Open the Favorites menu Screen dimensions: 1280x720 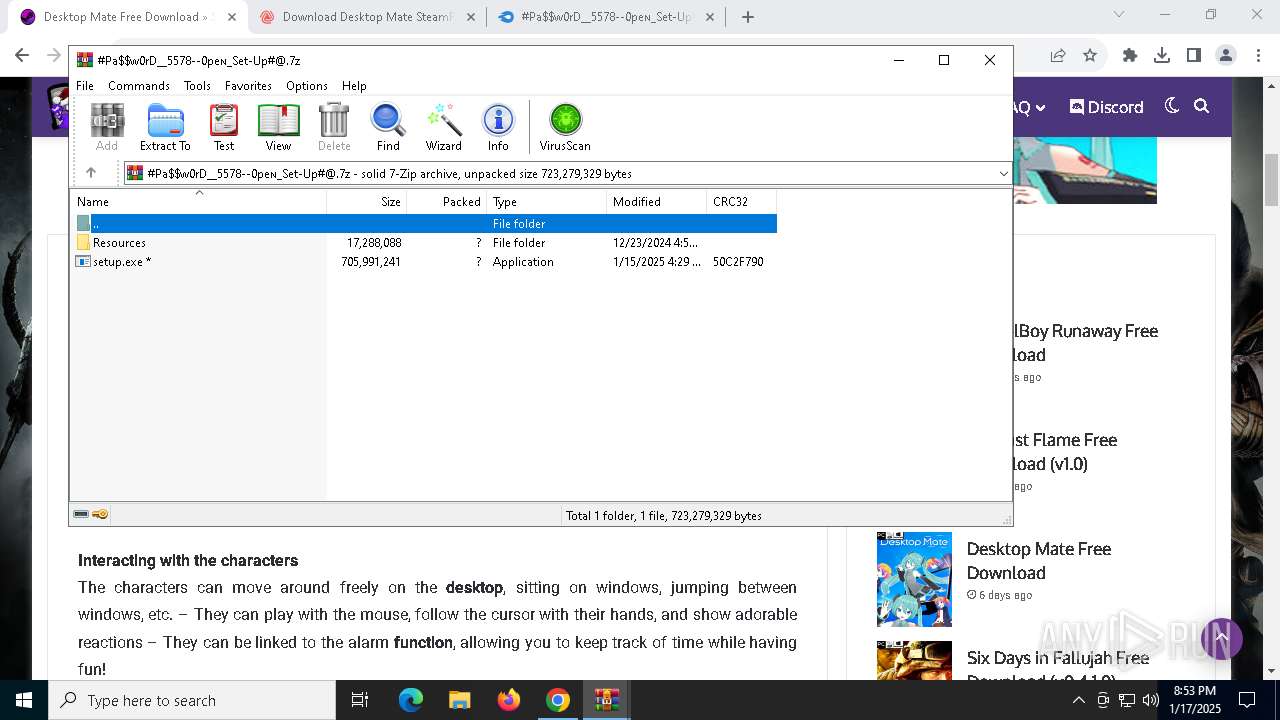(248, 86)
